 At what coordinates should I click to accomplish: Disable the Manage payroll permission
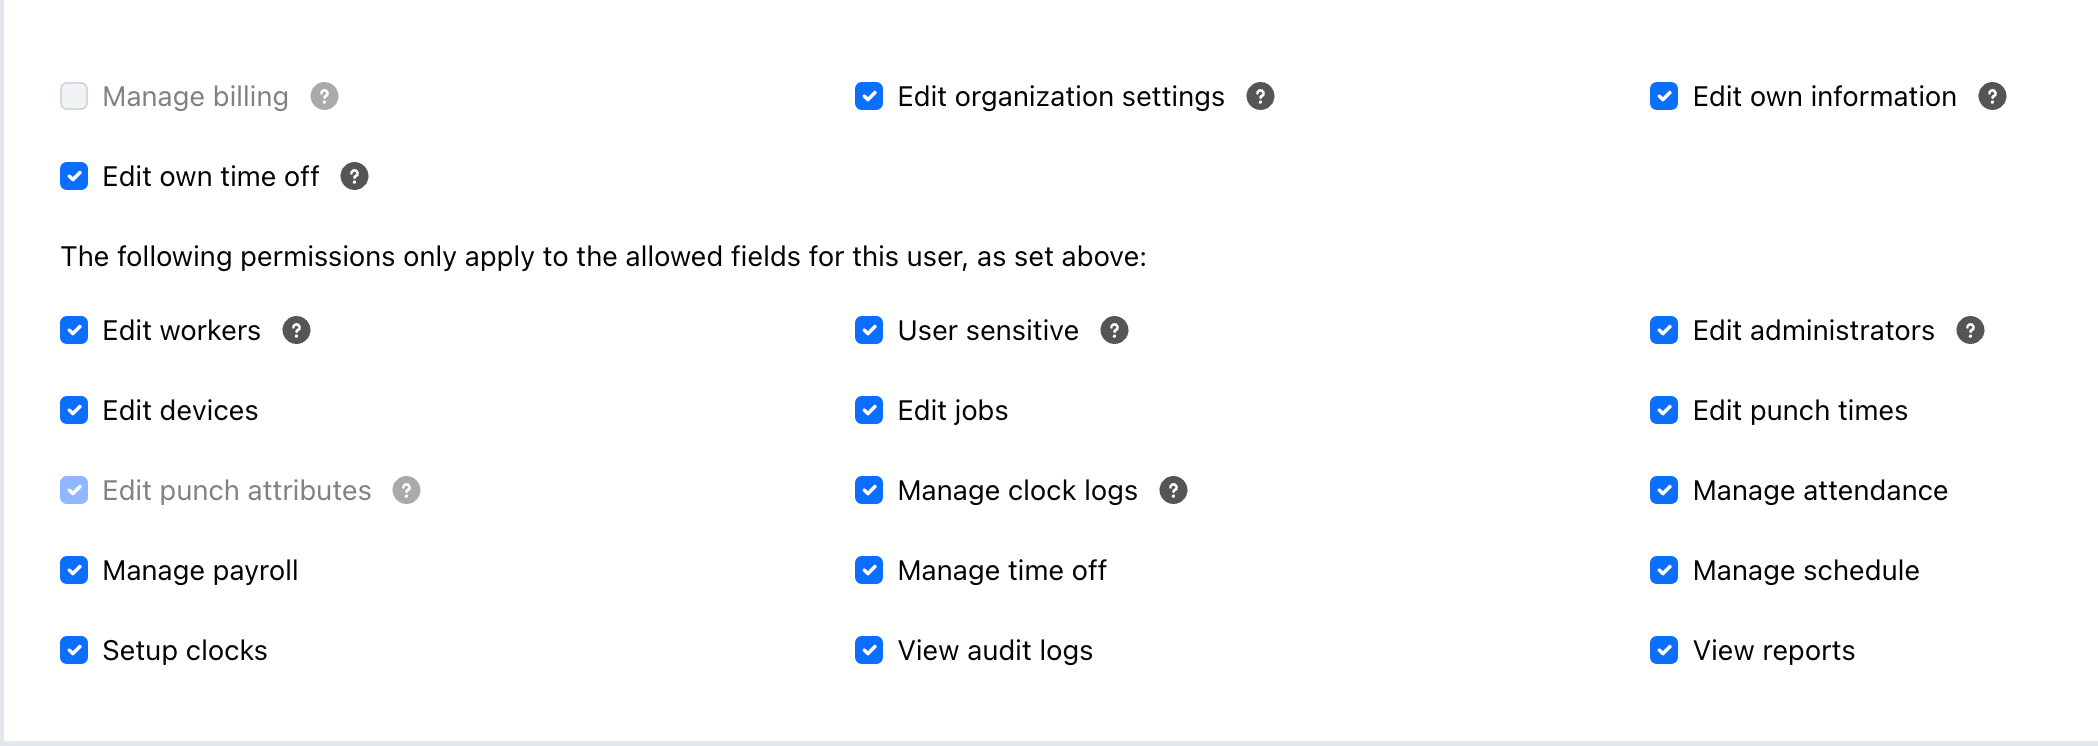tap(74, 570)
